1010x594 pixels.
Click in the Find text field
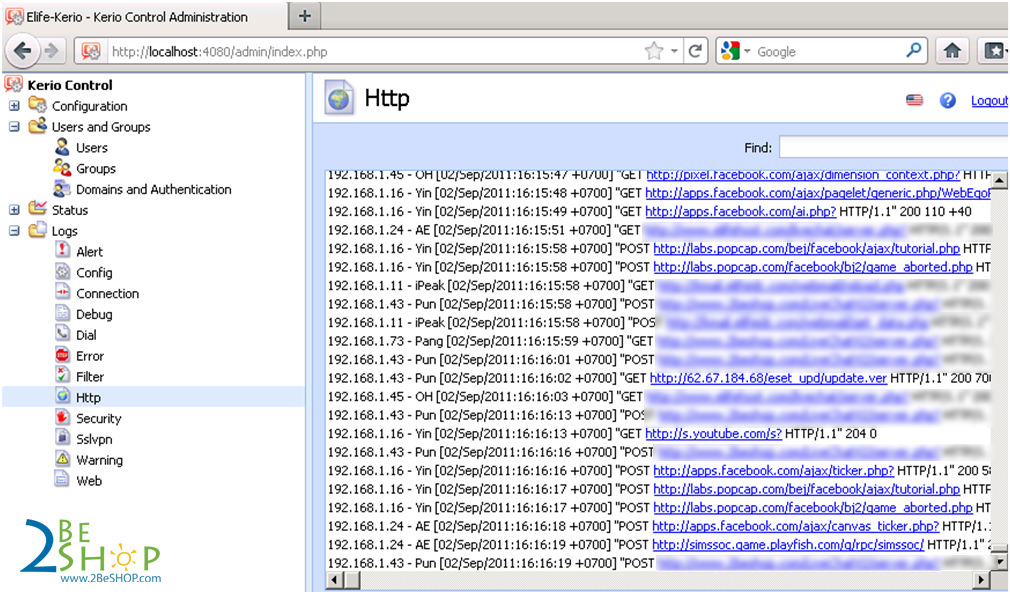[x=894, y=147]
